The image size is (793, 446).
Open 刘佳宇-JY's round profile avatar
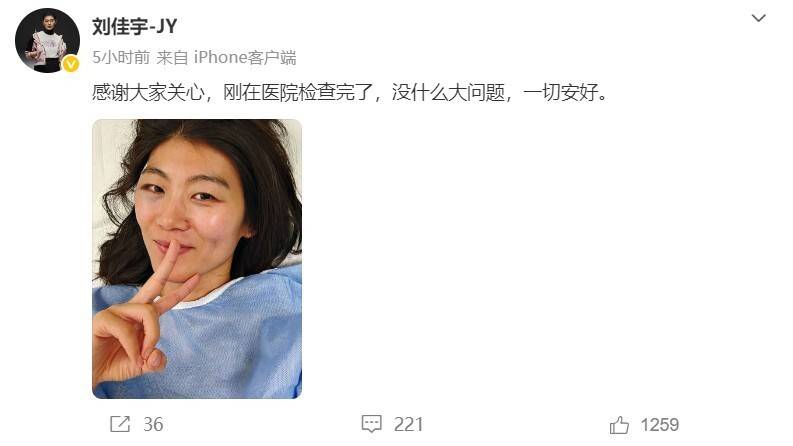[47, 40]
